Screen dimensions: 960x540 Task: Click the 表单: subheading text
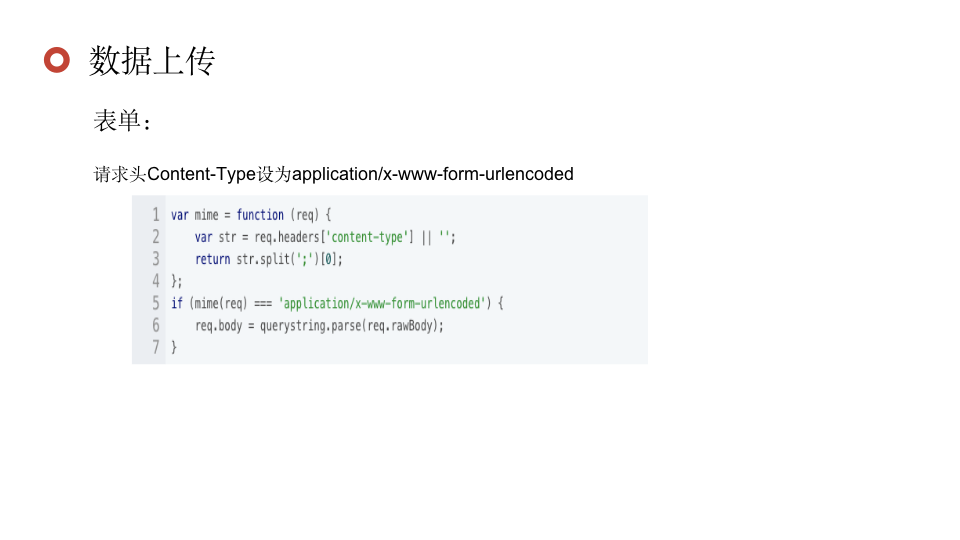(122, 121)
